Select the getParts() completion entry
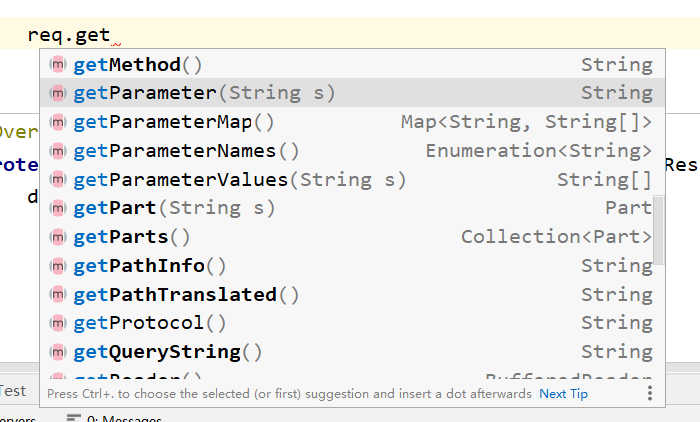700x422 pixels. tap(132, 237)
